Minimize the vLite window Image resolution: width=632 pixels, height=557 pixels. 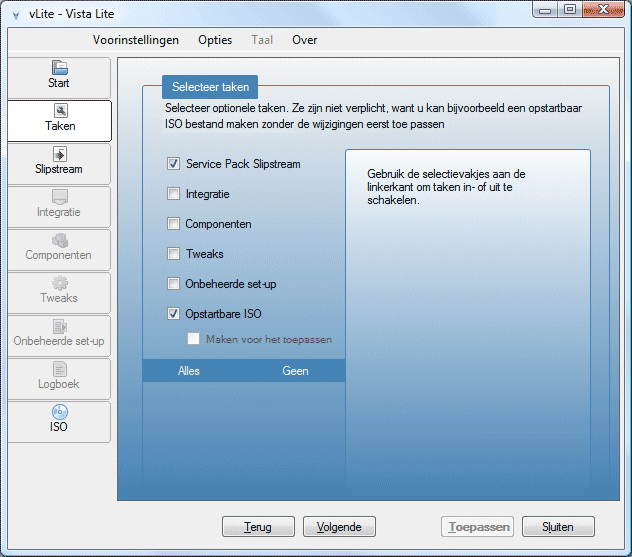(545, 10)
